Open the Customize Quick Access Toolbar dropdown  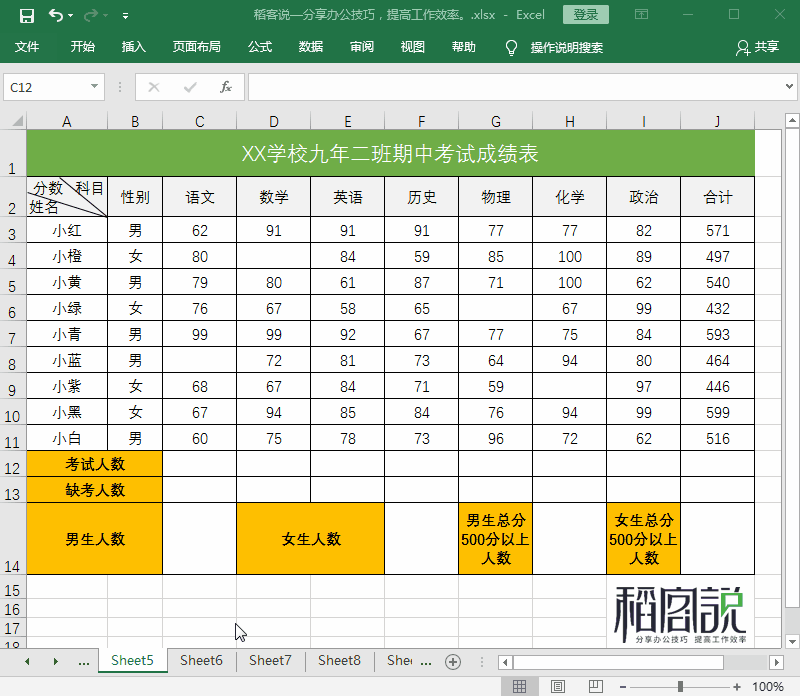[125, 14]
